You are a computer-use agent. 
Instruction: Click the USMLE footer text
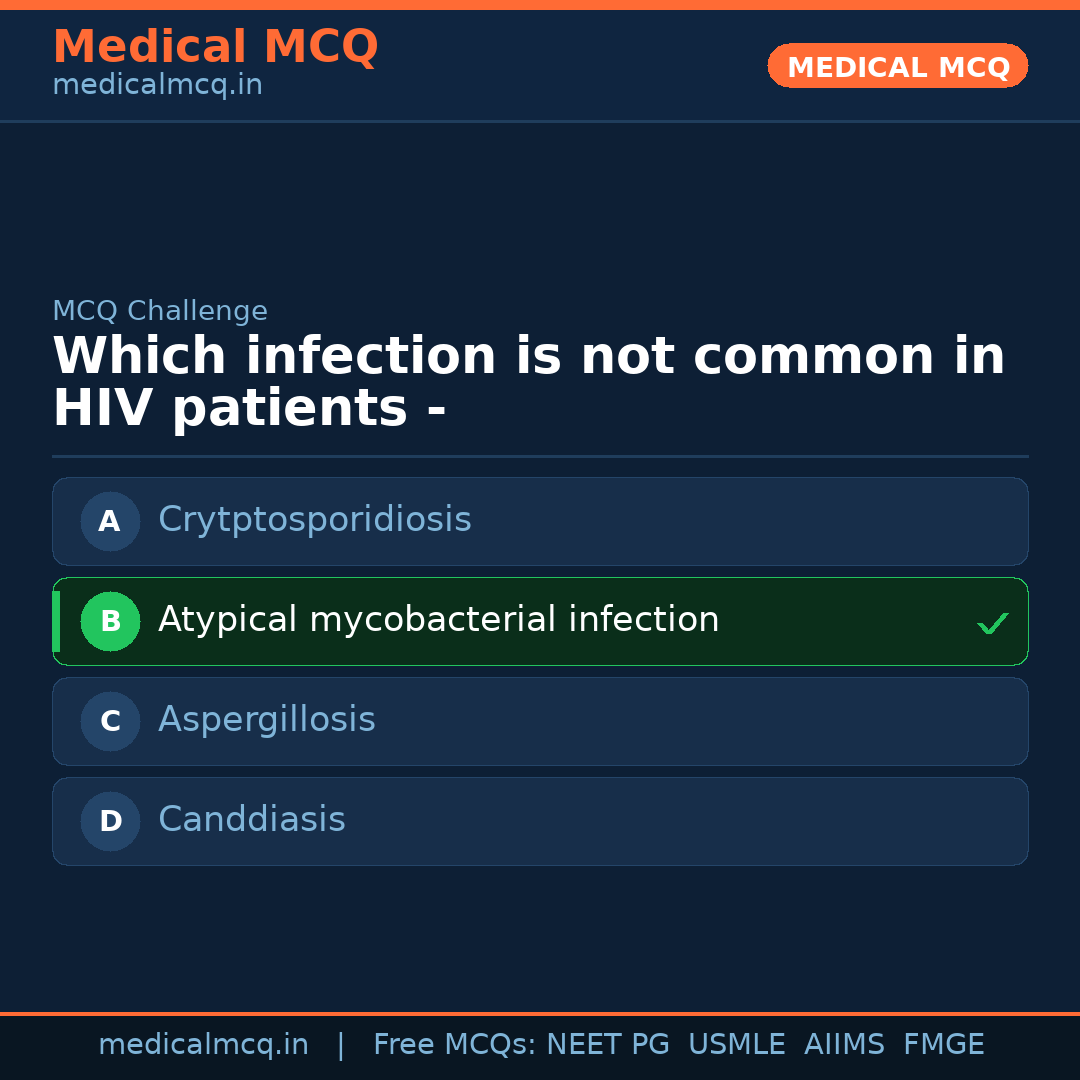[x=736, y=1045]
